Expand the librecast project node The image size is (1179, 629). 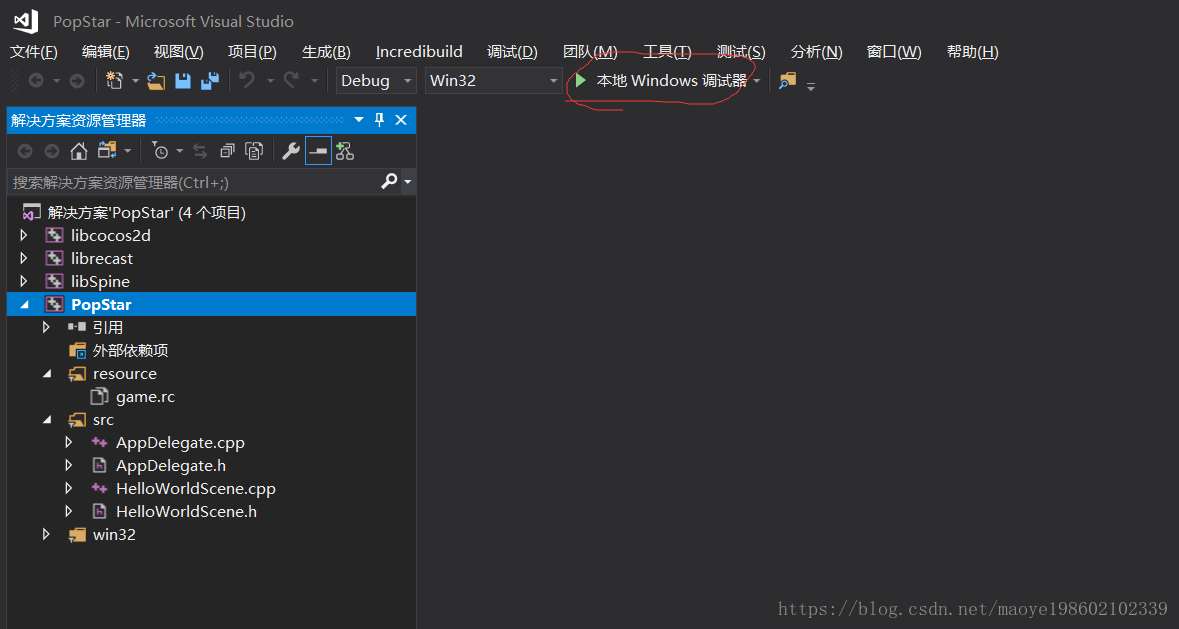(23, 258)
